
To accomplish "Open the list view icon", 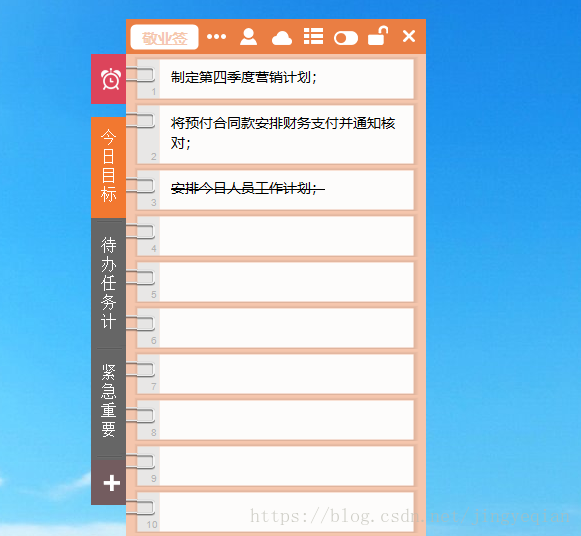I will click(313, 36).
